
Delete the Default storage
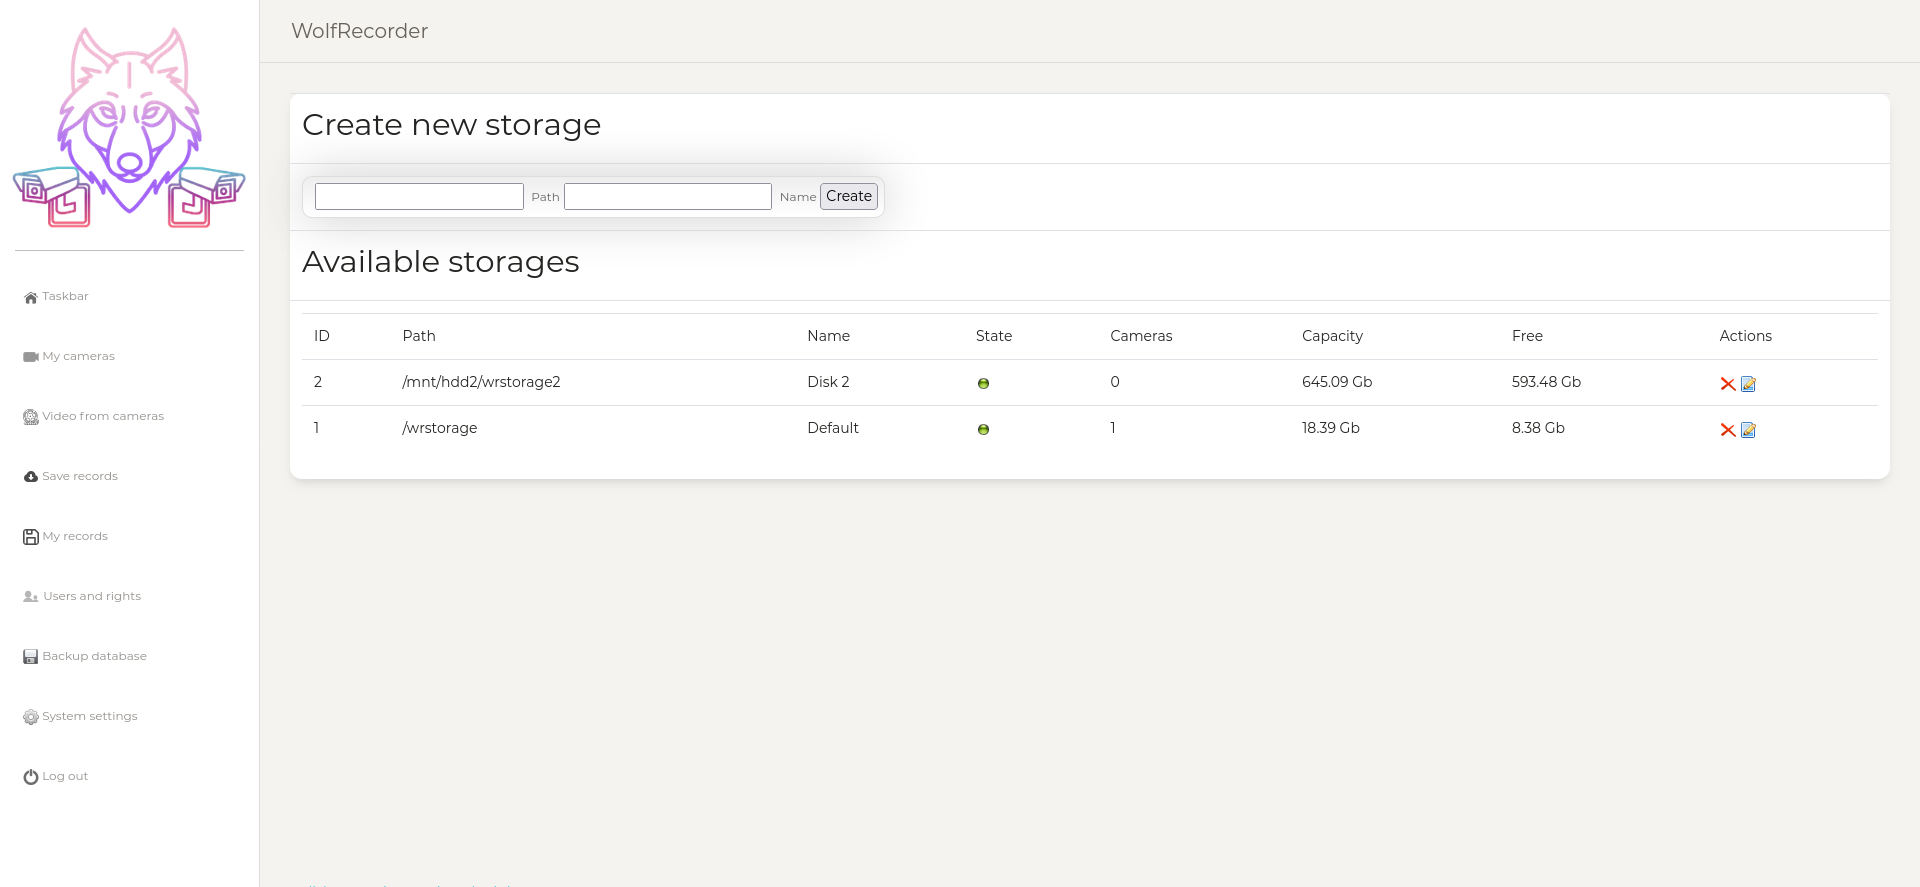(1727, 430)
